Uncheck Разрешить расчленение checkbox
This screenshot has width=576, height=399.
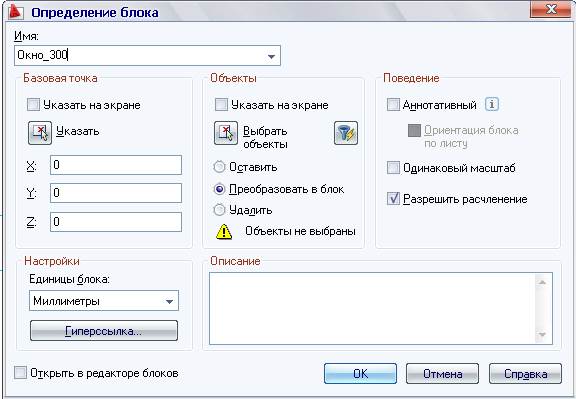(x=393, y=198)
